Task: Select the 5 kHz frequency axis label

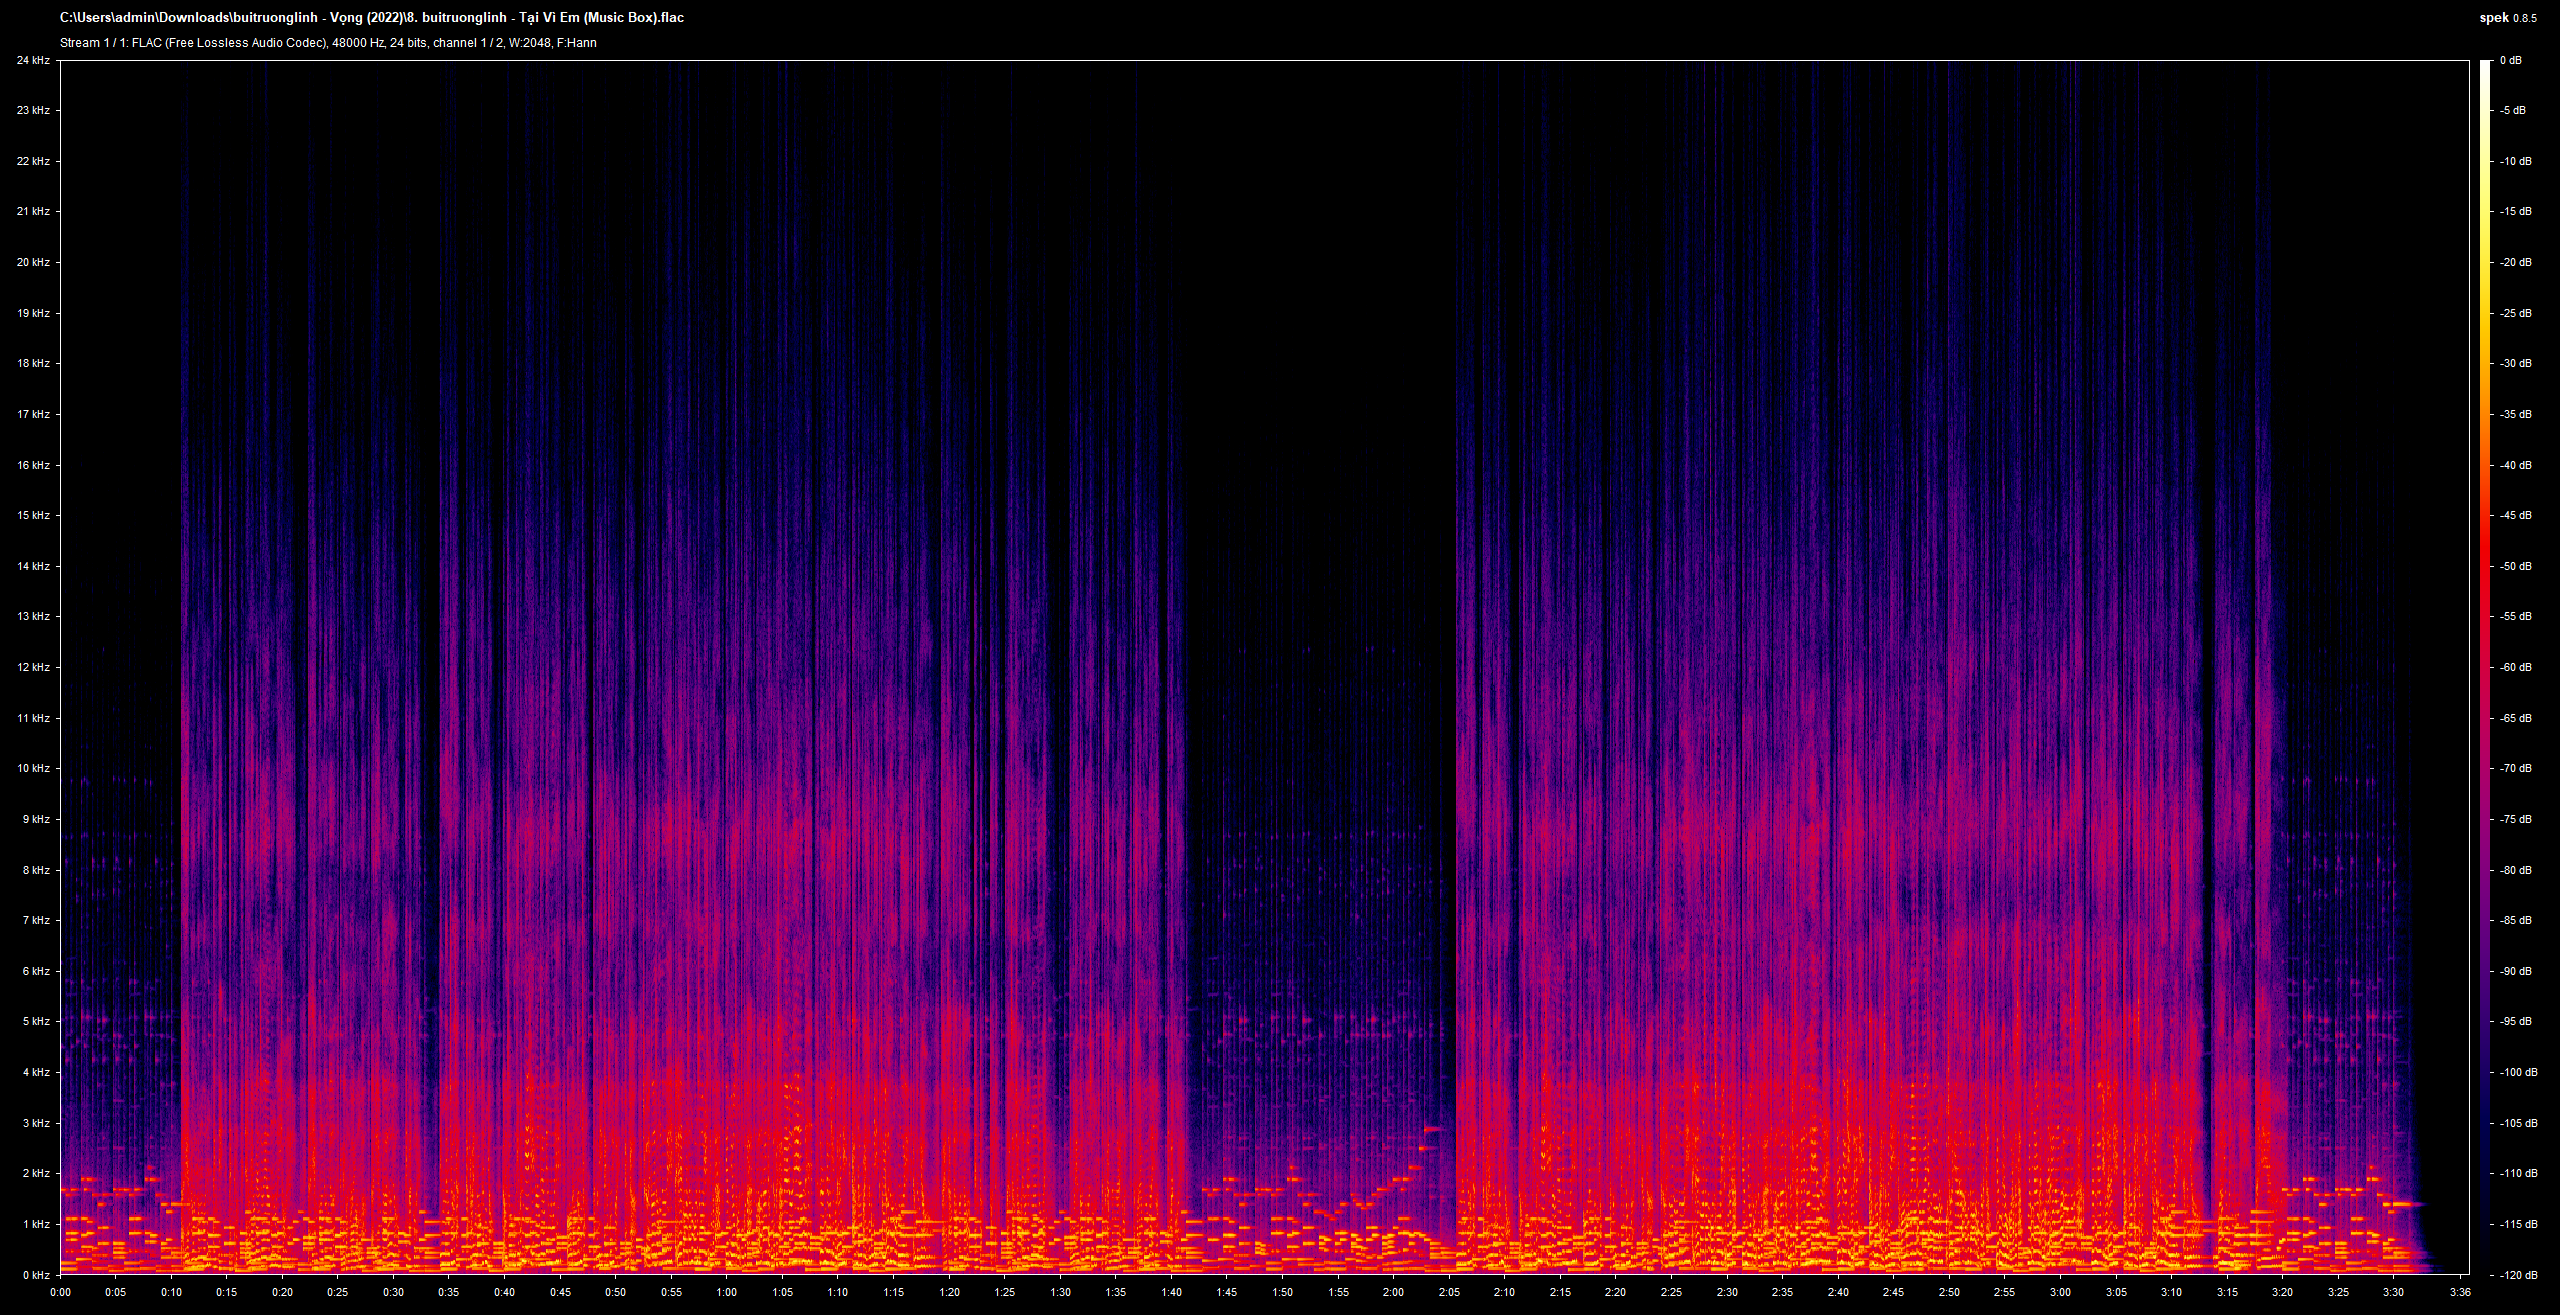Action: coord(36,1021)
